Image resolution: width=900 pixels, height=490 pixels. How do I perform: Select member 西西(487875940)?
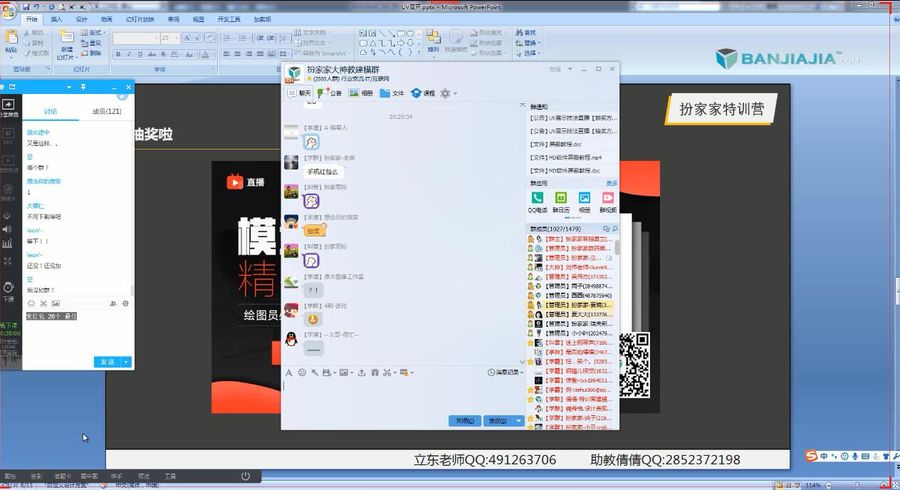click(x=571, y=295)
